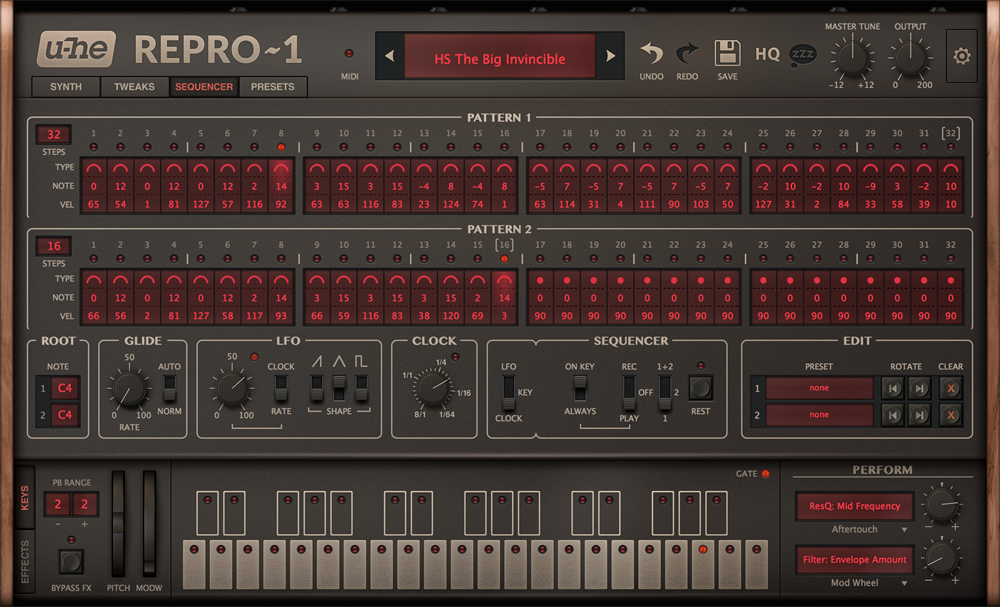Click the Mod Wheel amount knob

coord(942,559)
